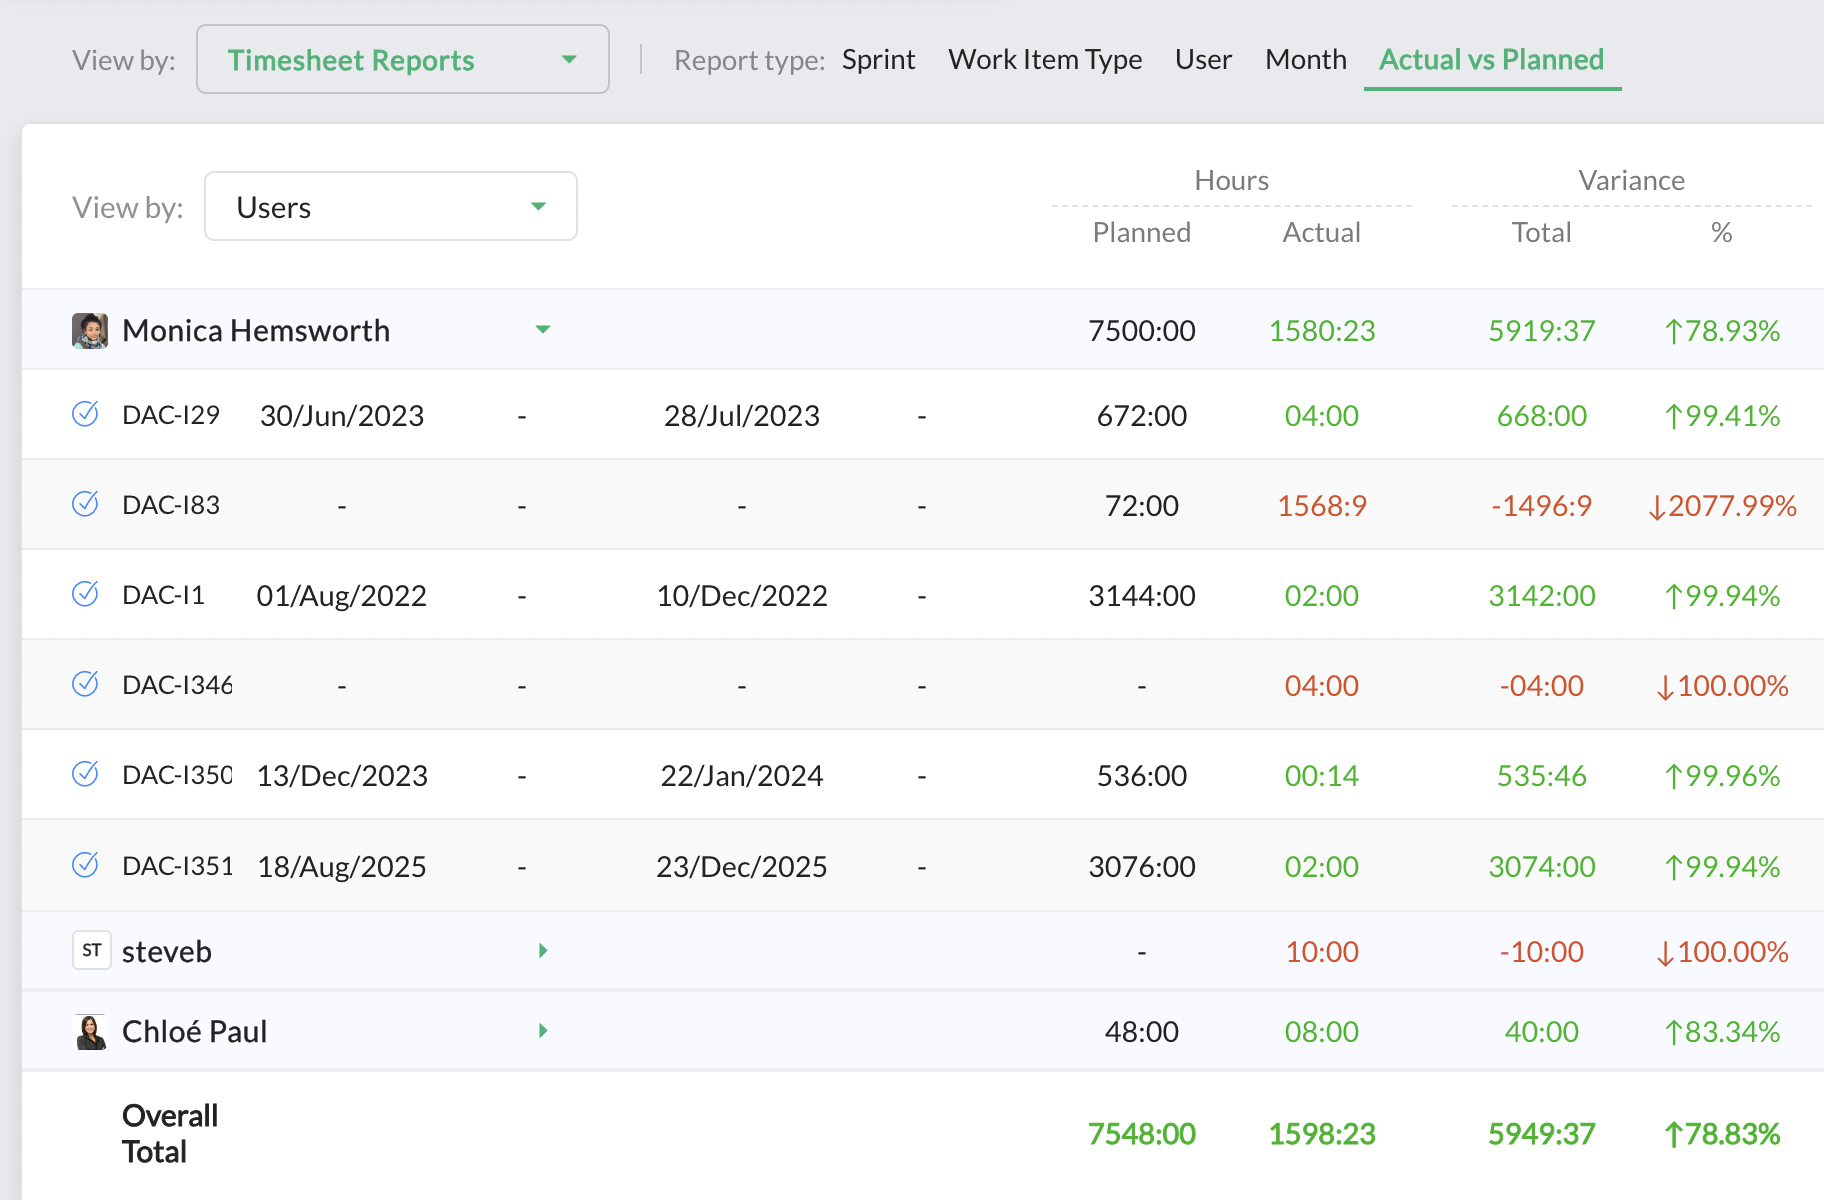Click the ST avatar badge for steveb
Viewport: 1824px width, 1200px height.
91,950
